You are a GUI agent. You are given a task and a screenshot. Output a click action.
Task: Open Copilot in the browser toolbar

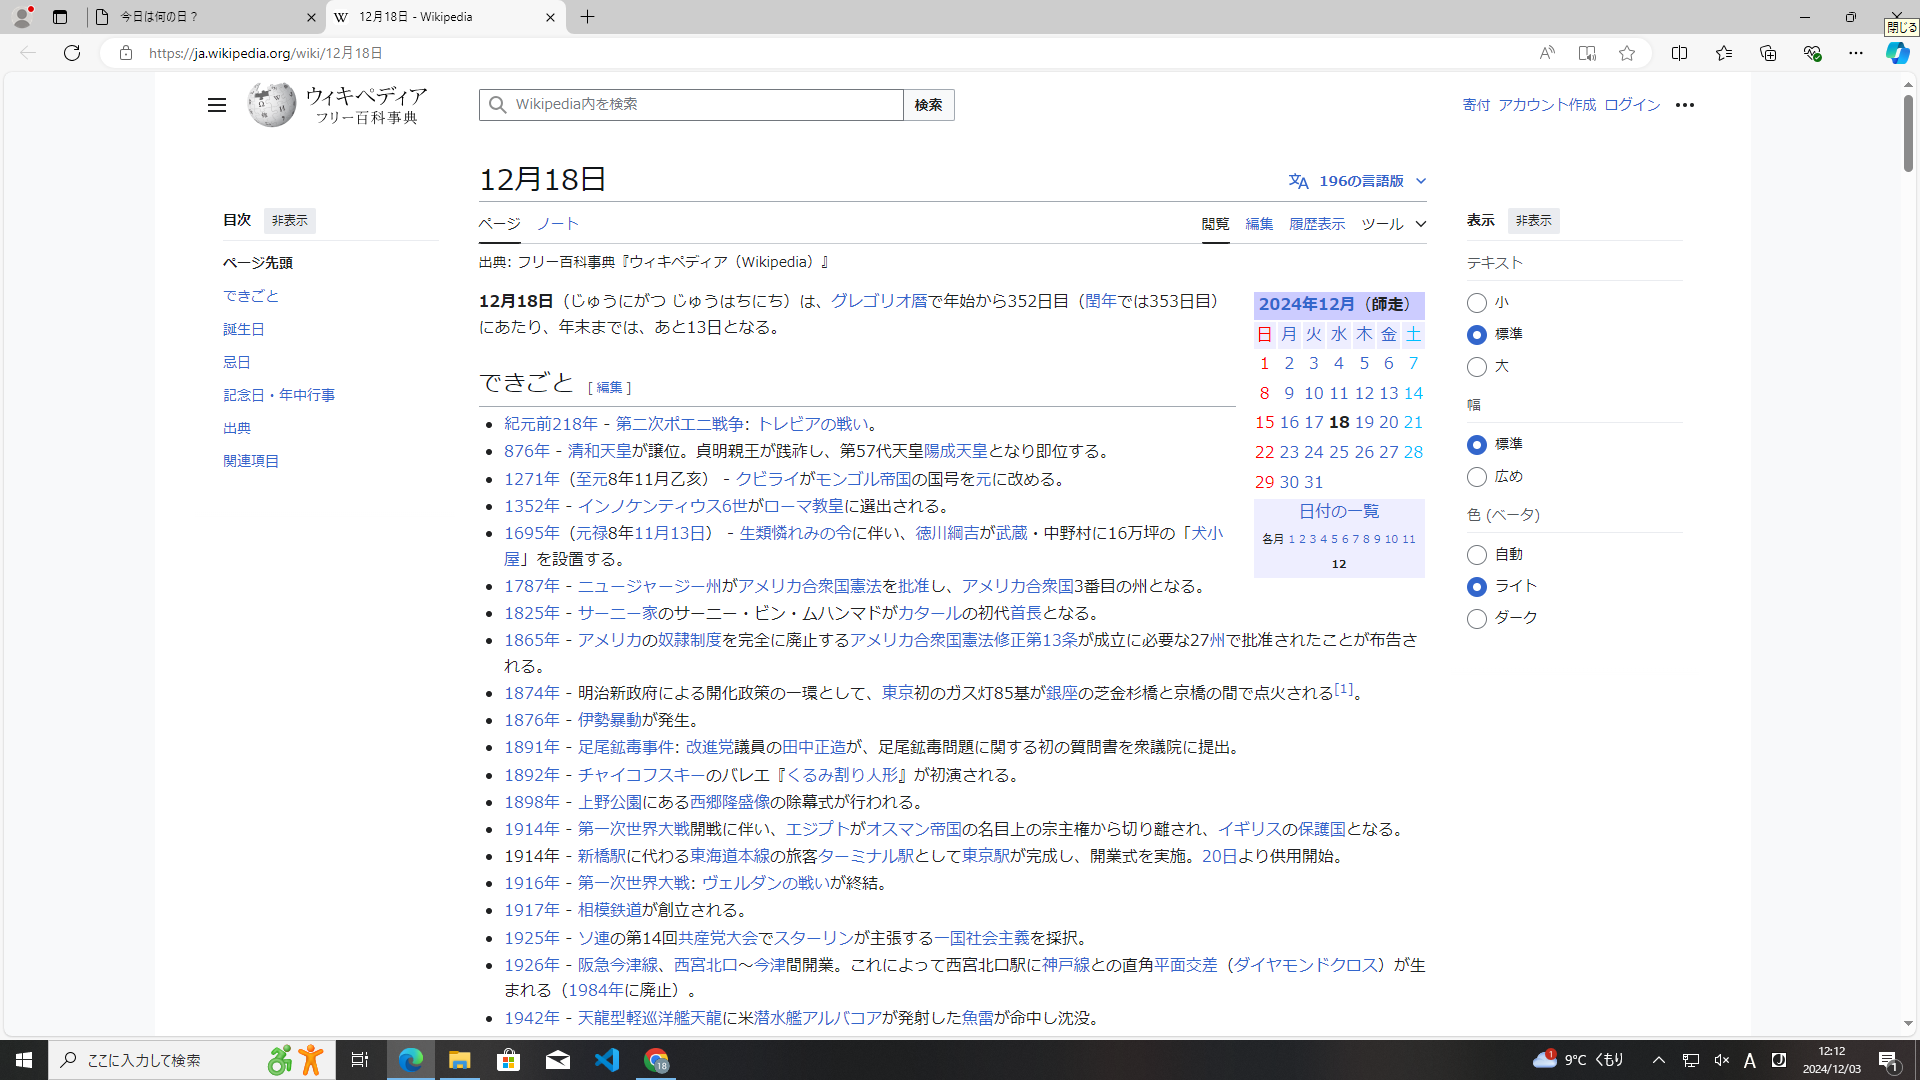tap(1897, 53)
